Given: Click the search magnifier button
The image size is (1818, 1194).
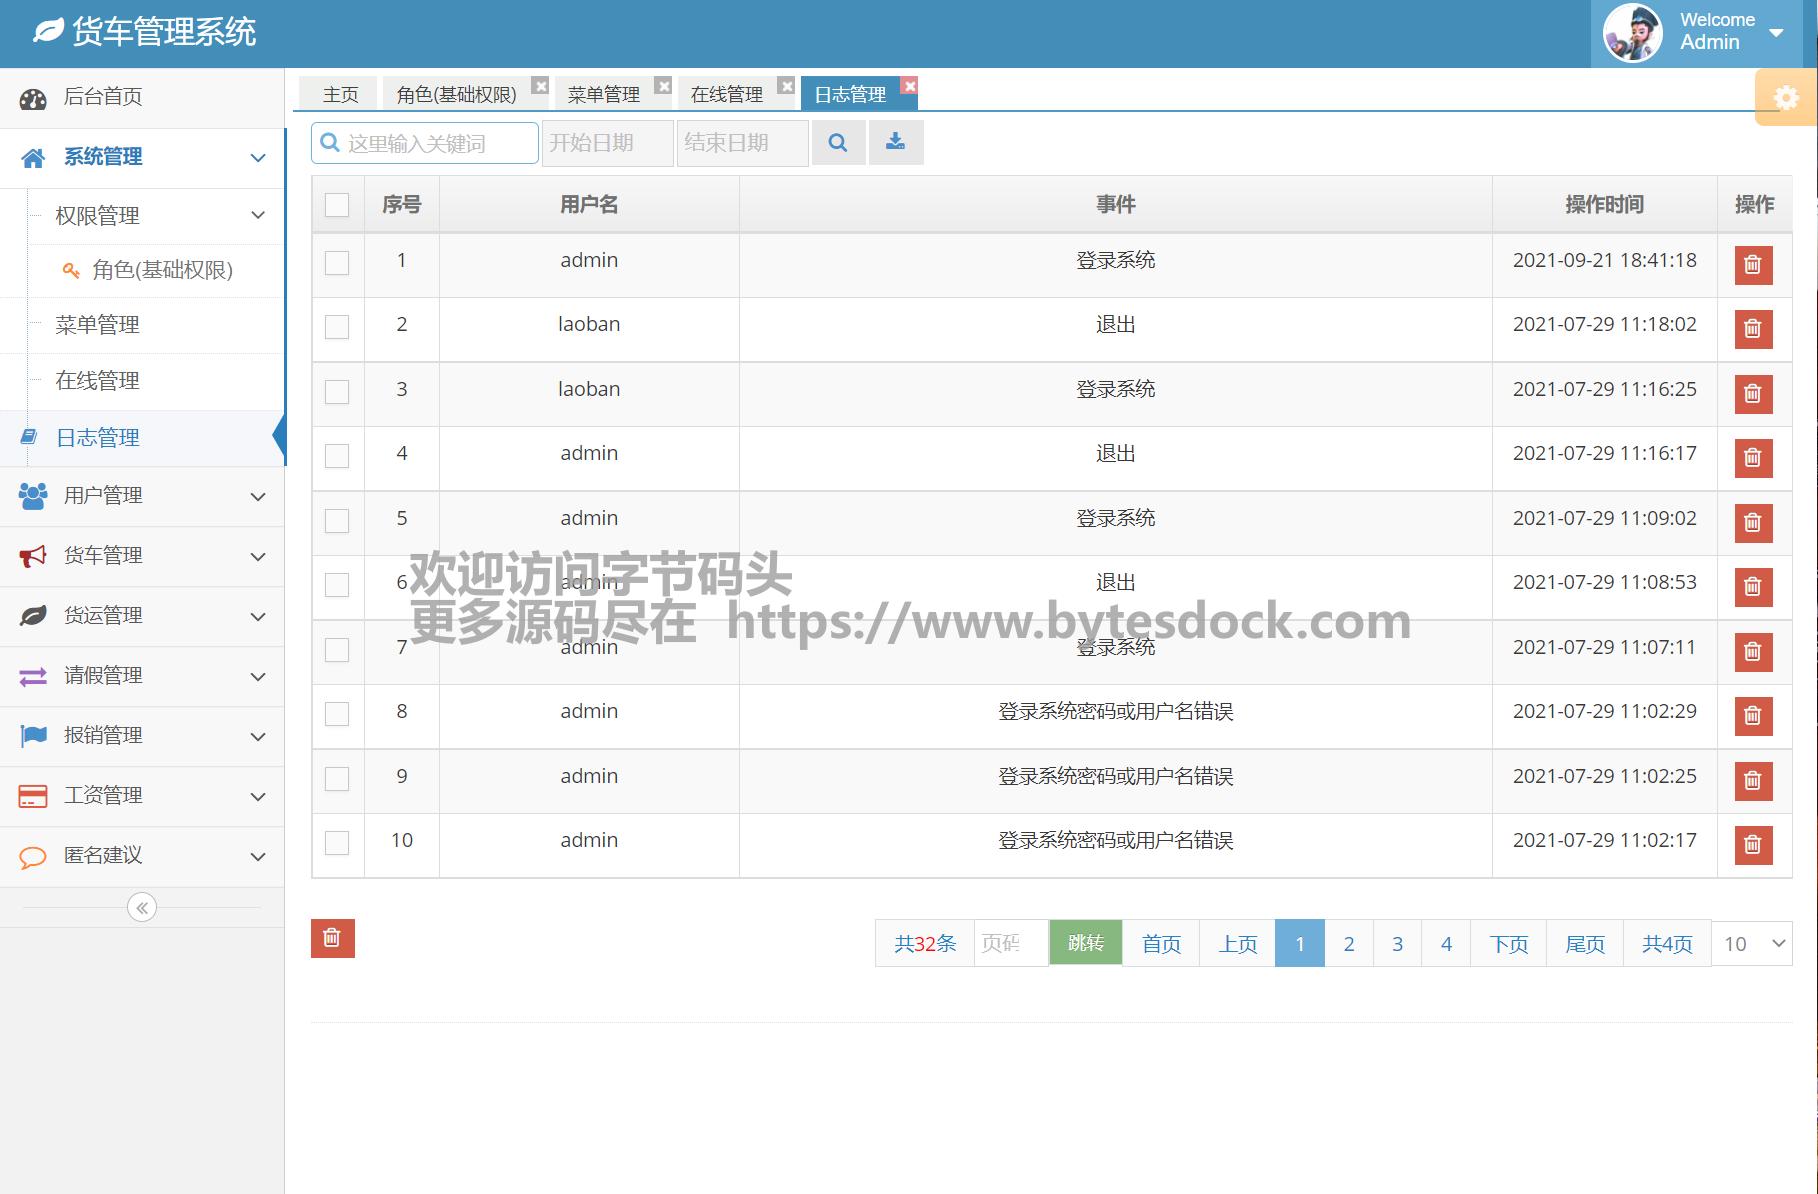Looking at the screenshot, I should 838,143.
